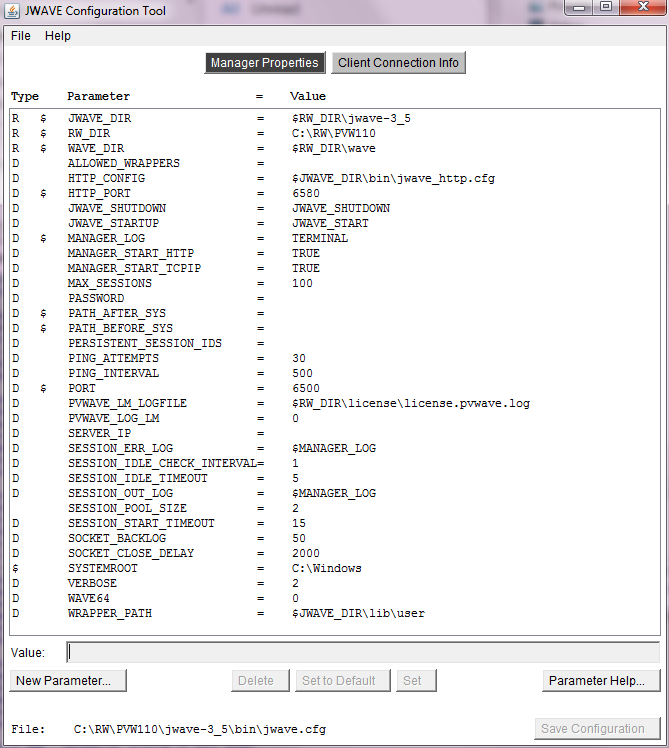This screenshot has width=669, height=748.
Task: Select the VERBOSE parameter line
Action: click(92, 583)
